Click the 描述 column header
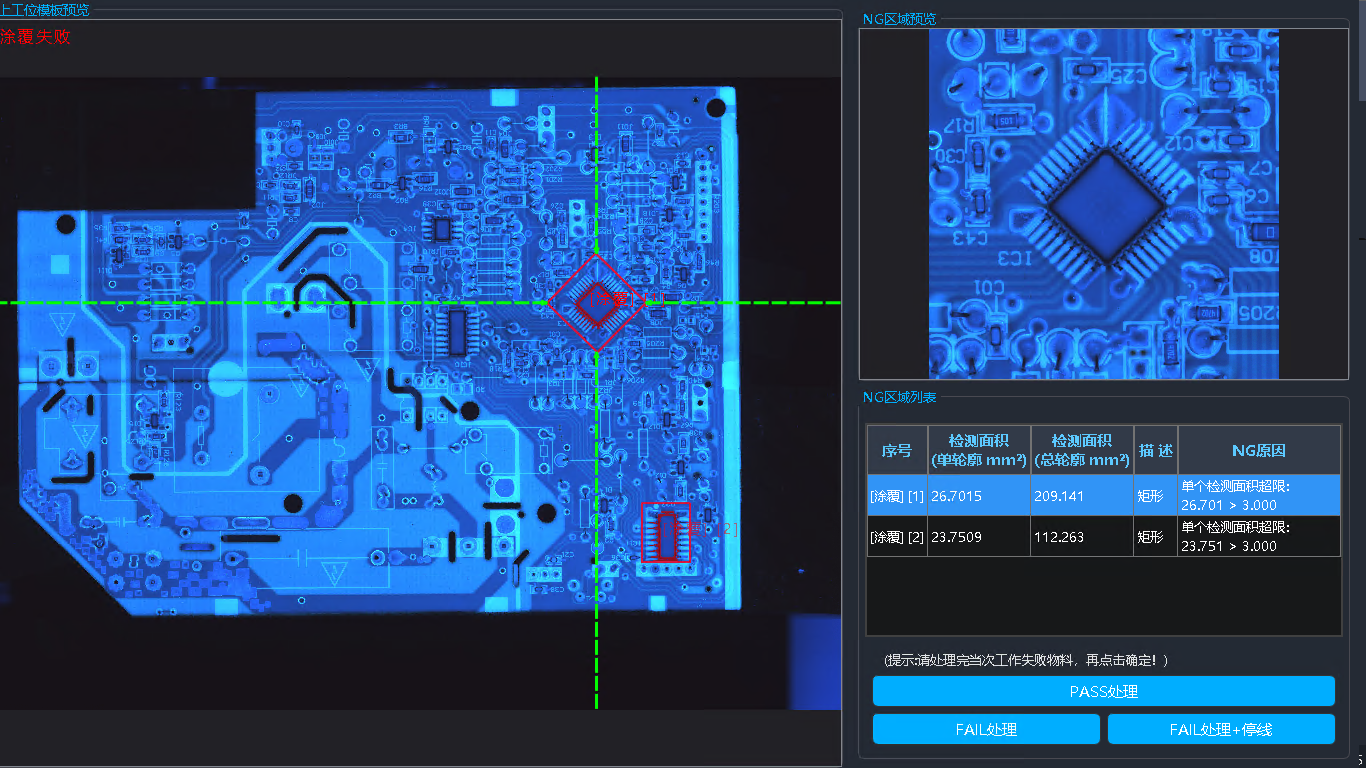The image size is (1366, 768). click(1155, 450)
